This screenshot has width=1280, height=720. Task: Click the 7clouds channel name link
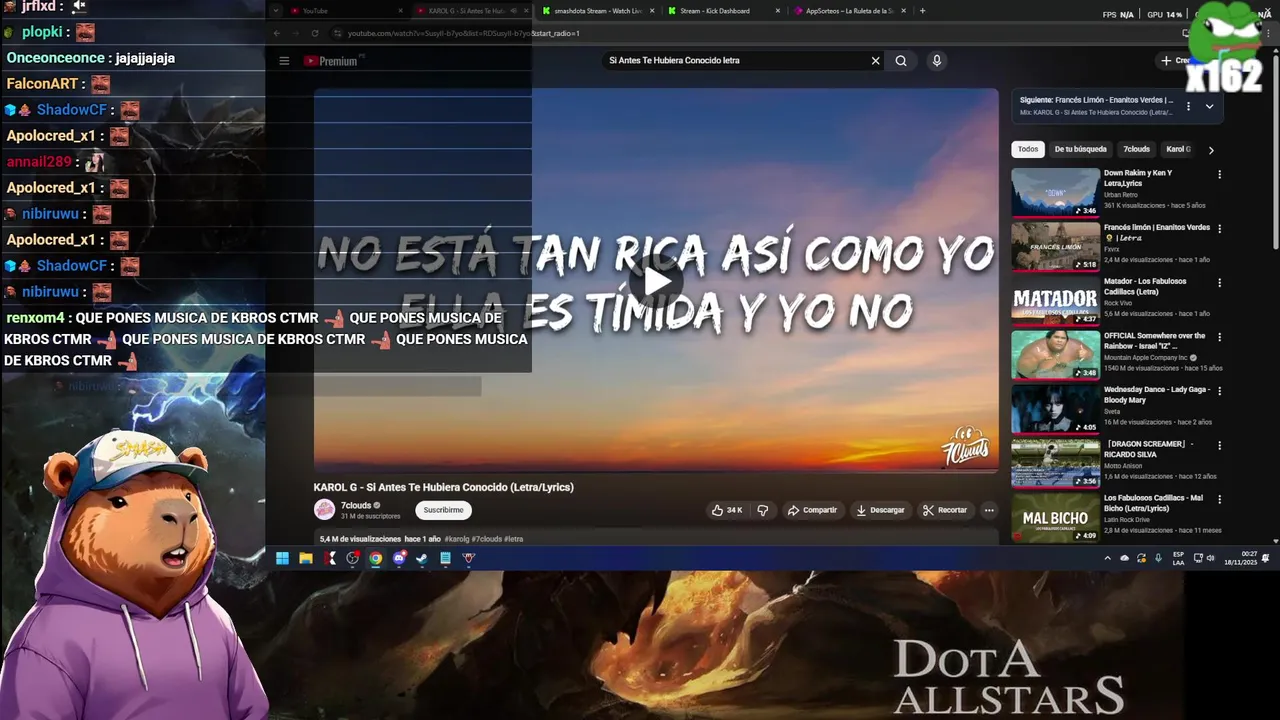(x=357, y=505)
